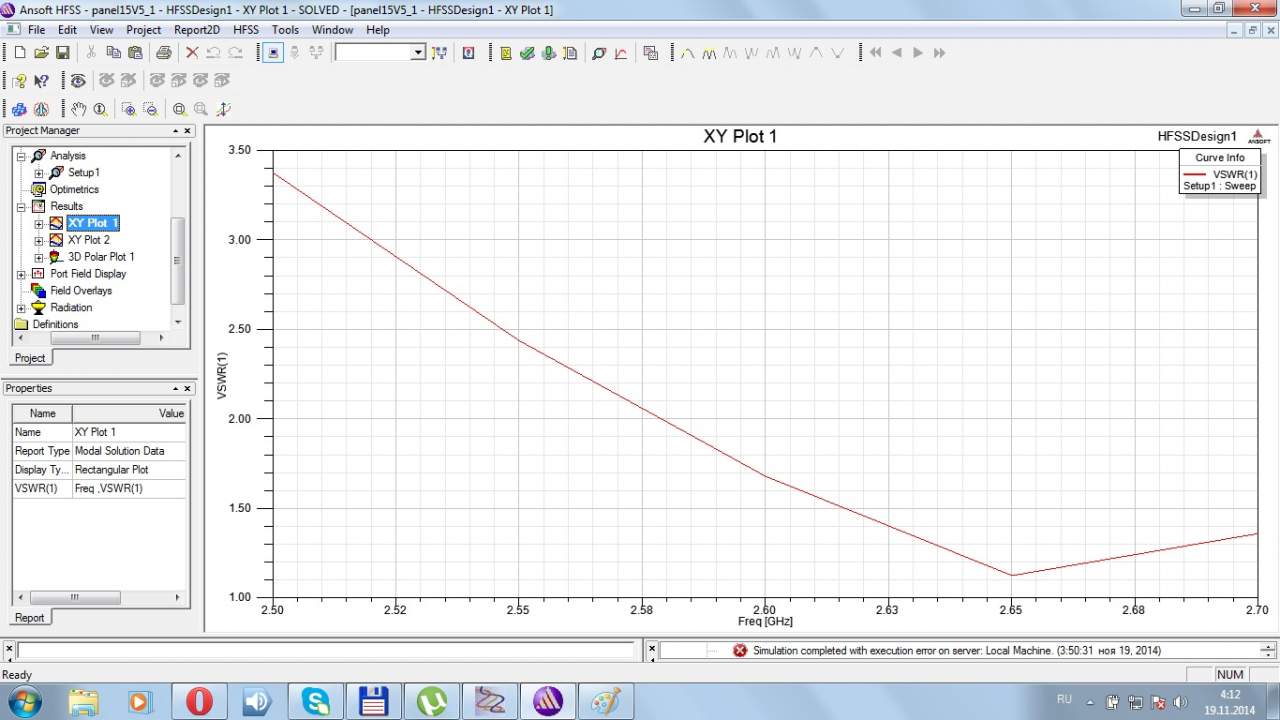Click the rewind double-arrow playback icon
This screenshot has width=1280, height=720.
tap(875, 52)
